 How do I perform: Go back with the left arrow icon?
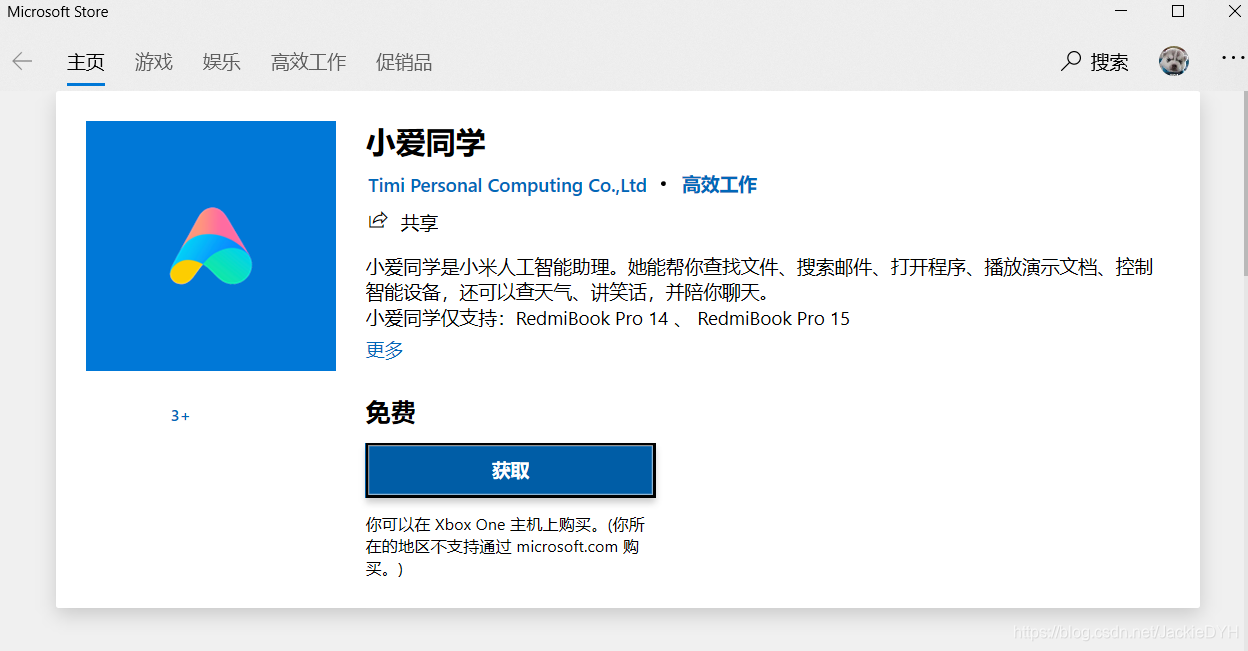pyautogui.click(x=22, y=62)
